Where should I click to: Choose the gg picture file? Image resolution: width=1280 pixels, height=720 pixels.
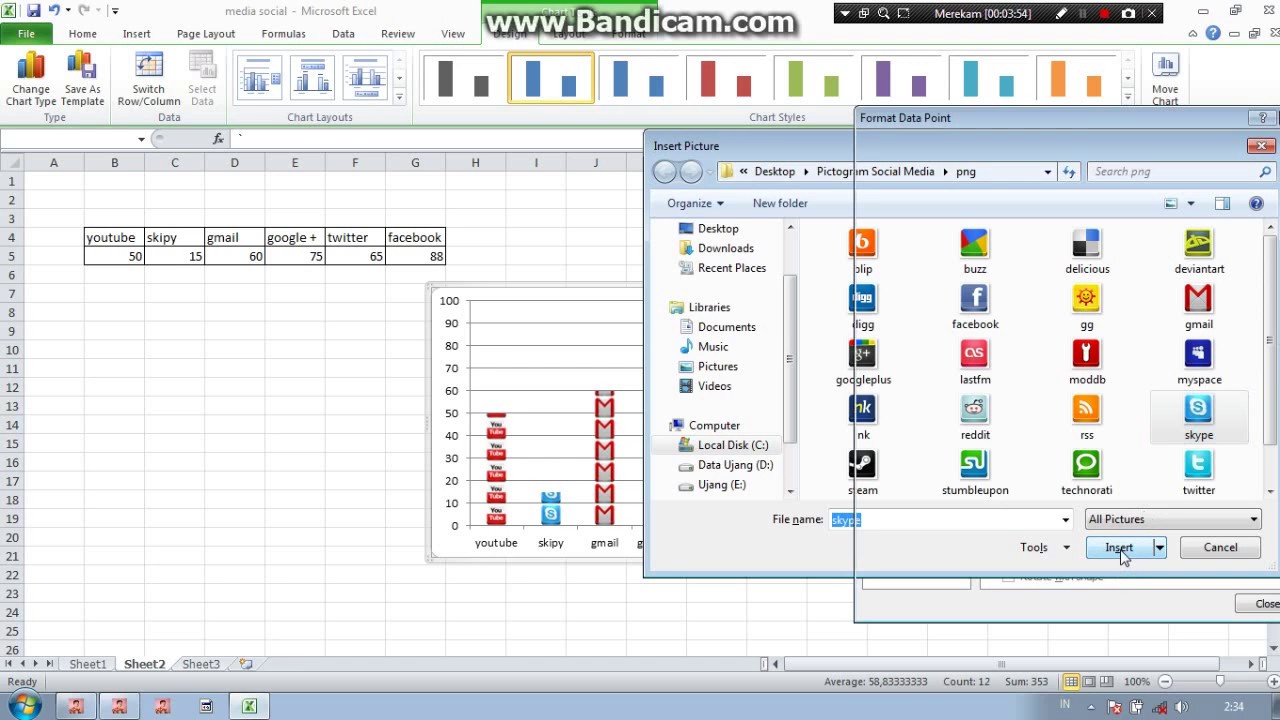click(1087, 306)
